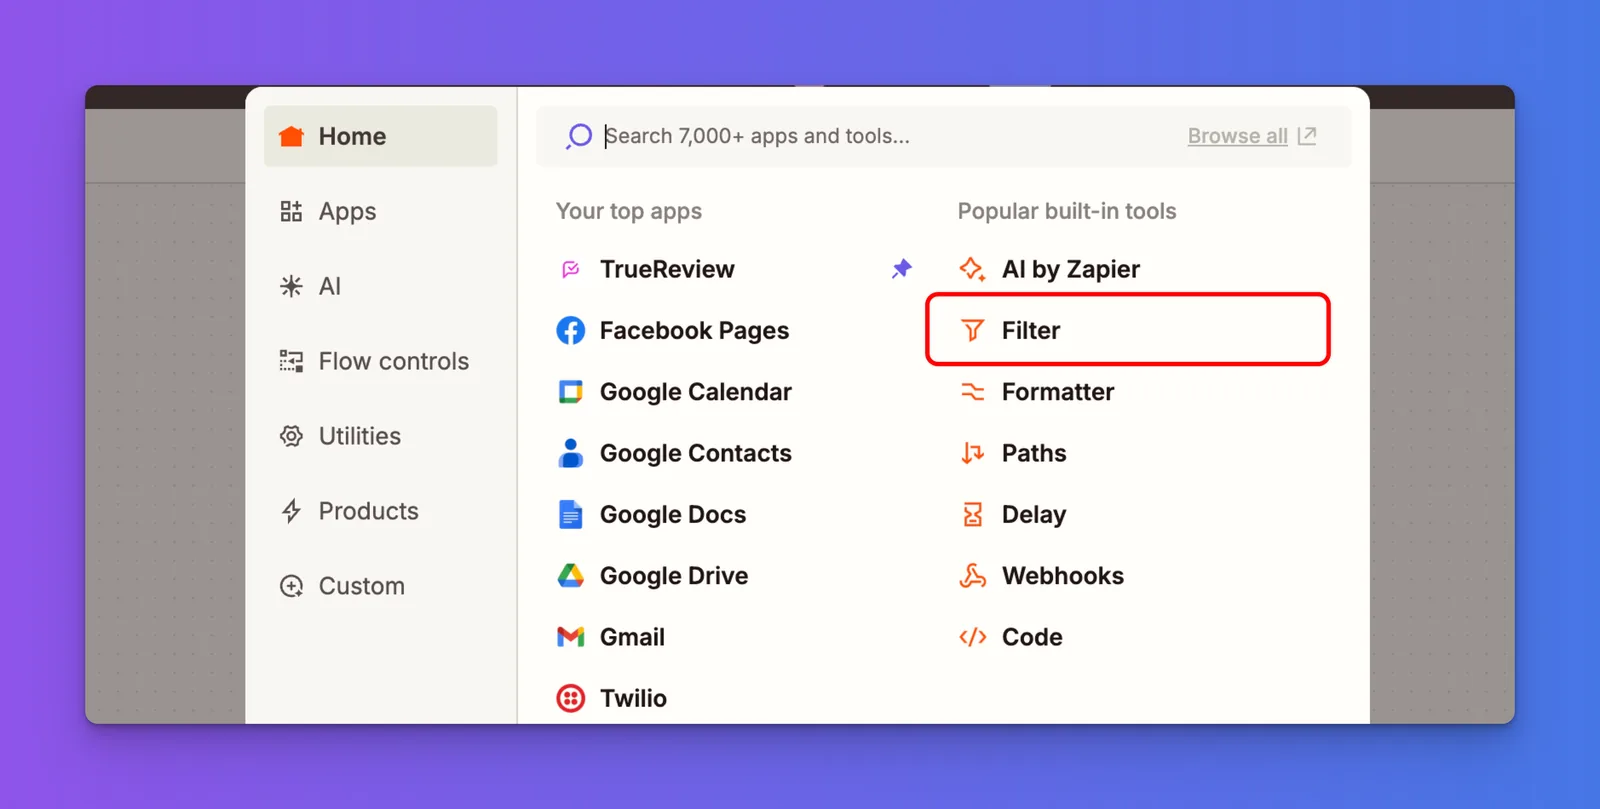Click the Paths branching arrow icon
The height and width of the screenshot is (809, 1600).
tap(972, 453)
